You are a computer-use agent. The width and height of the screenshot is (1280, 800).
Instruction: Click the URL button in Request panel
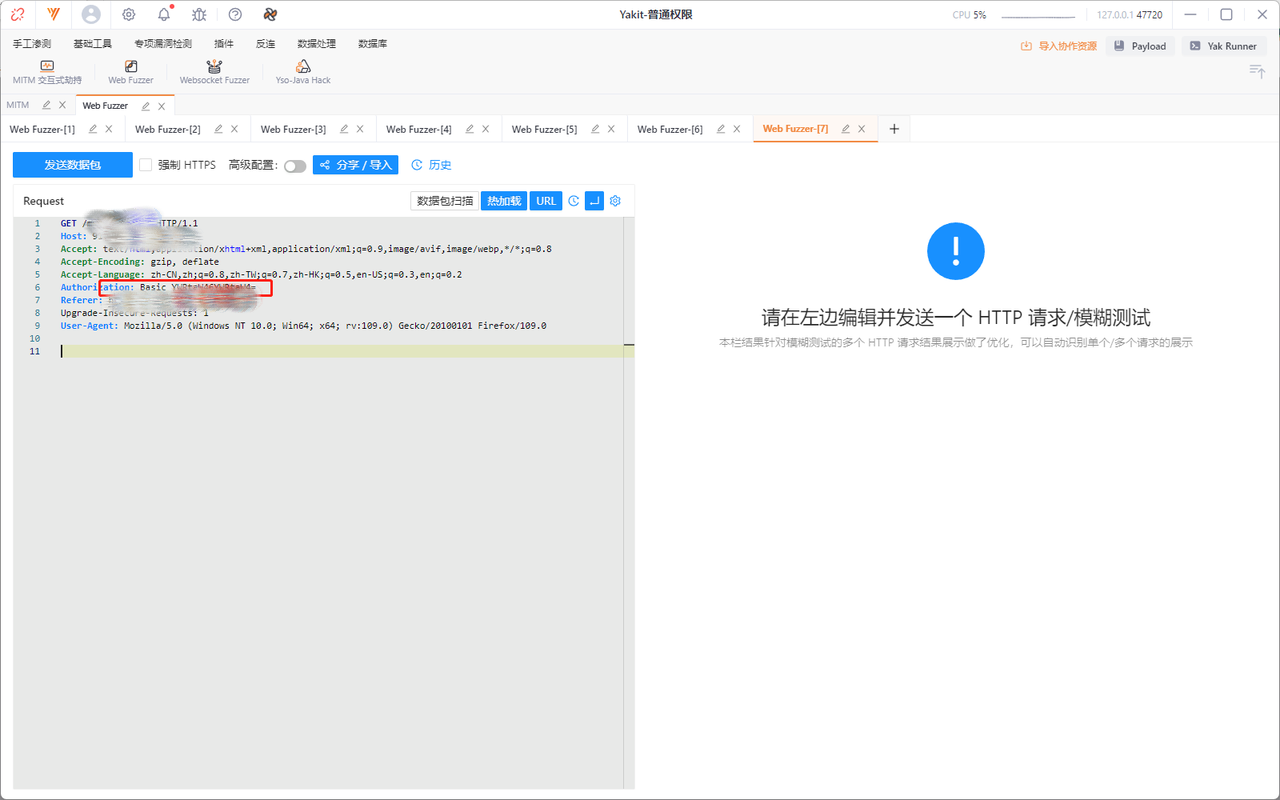(546, 201)
